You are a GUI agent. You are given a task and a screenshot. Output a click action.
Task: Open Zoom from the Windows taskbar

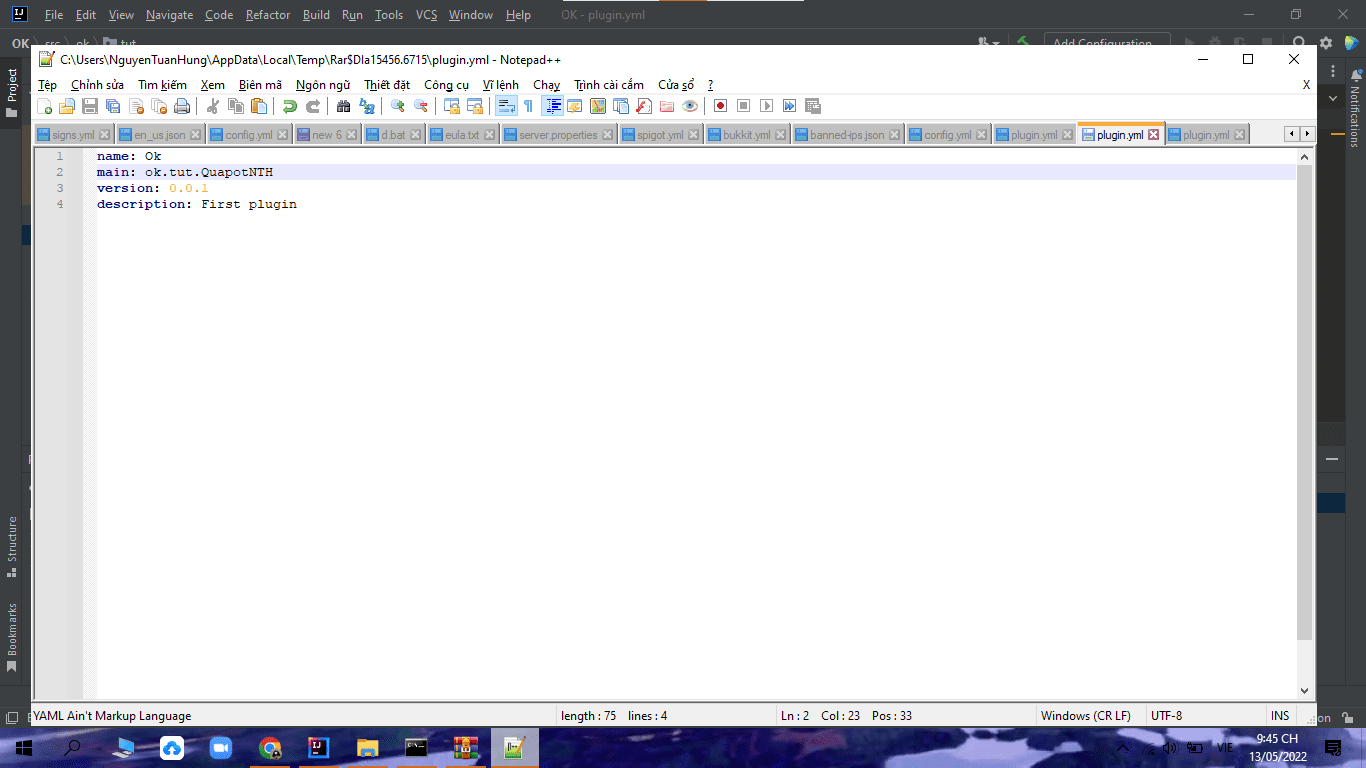[221, 747]
